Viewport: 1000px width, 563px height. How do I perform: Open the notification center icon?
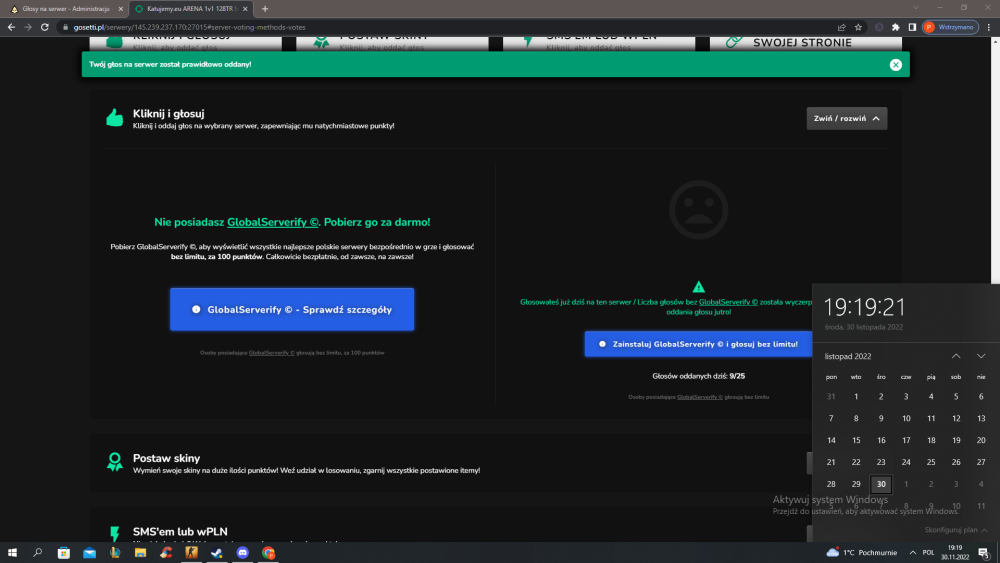point(984,553)
